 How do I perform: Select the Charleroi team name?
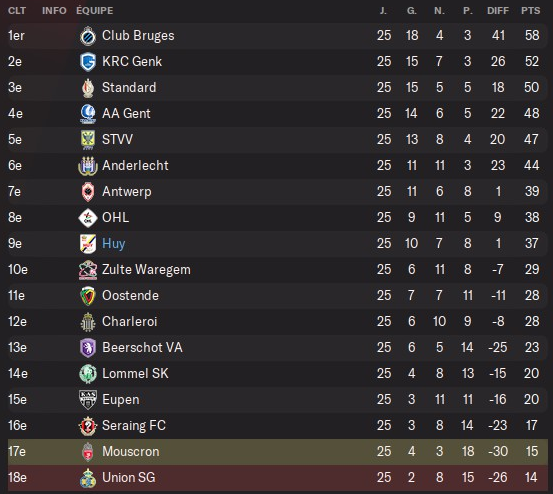tap(129, 322)
